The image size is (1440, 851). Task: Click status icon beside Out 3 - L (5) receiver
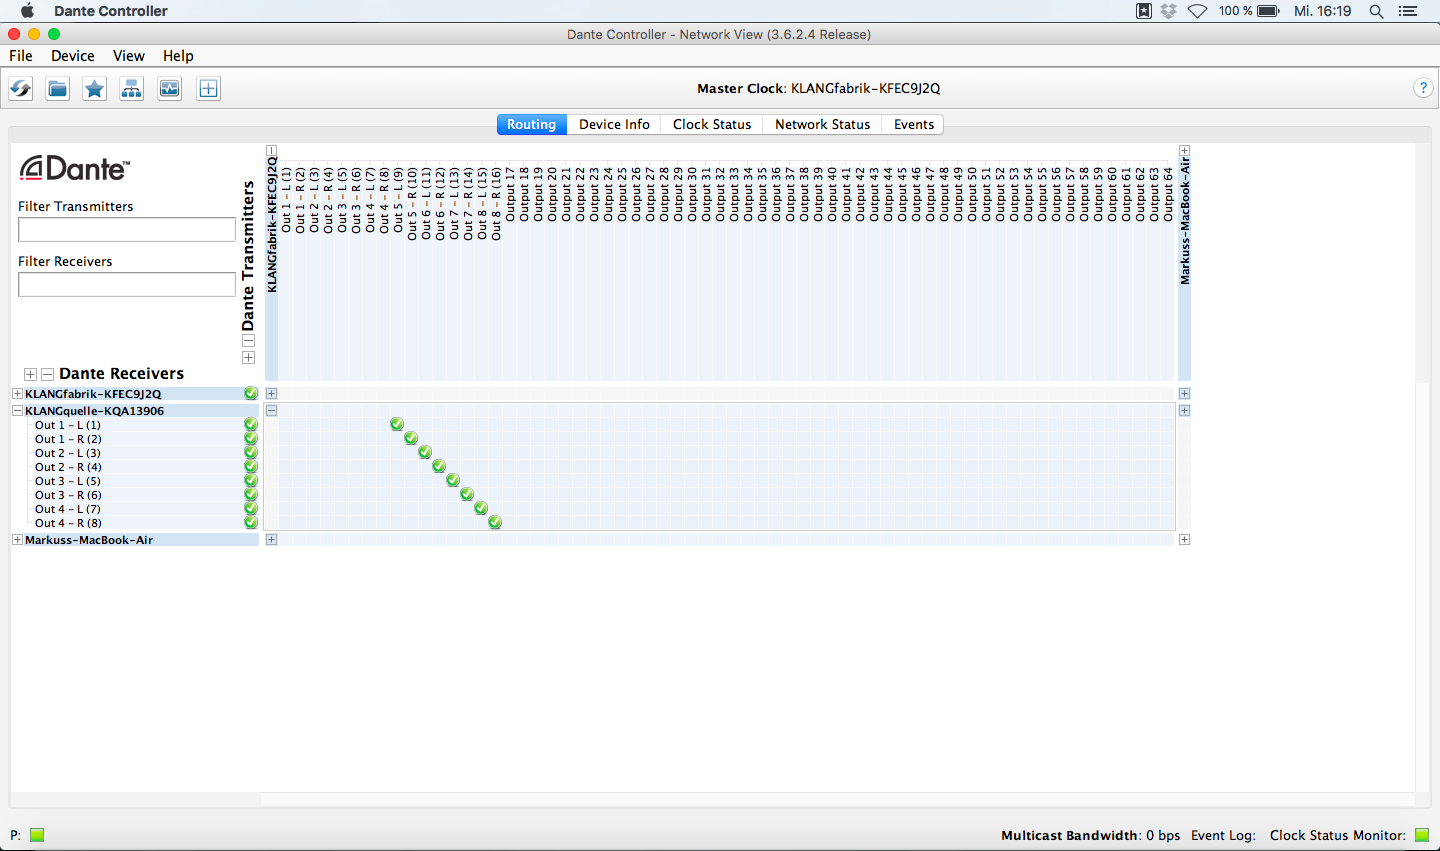click(x=251, y=481)
